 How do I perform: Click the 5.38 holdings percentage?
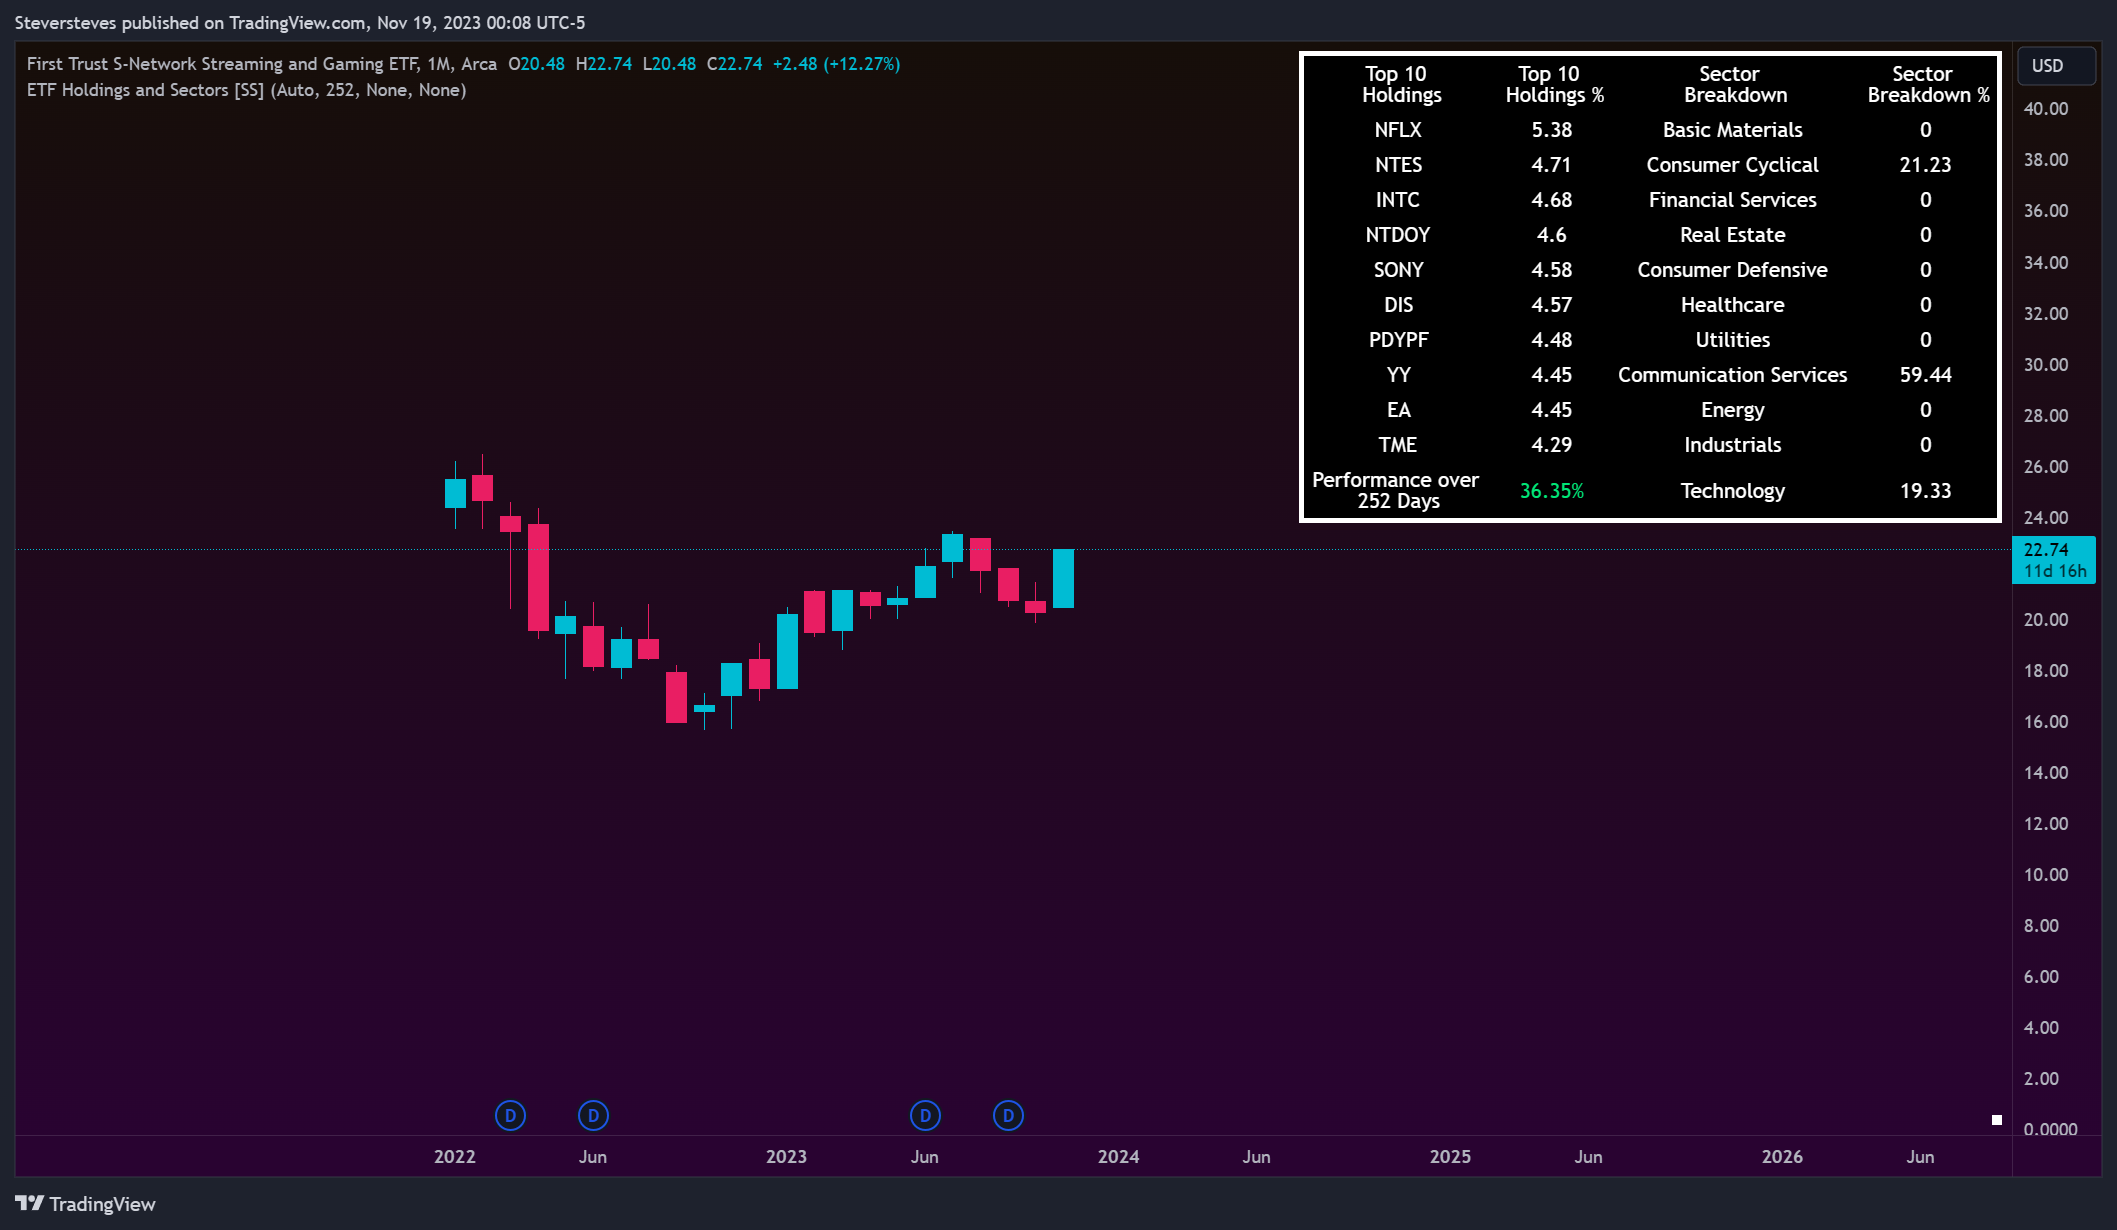point(1552,130)
